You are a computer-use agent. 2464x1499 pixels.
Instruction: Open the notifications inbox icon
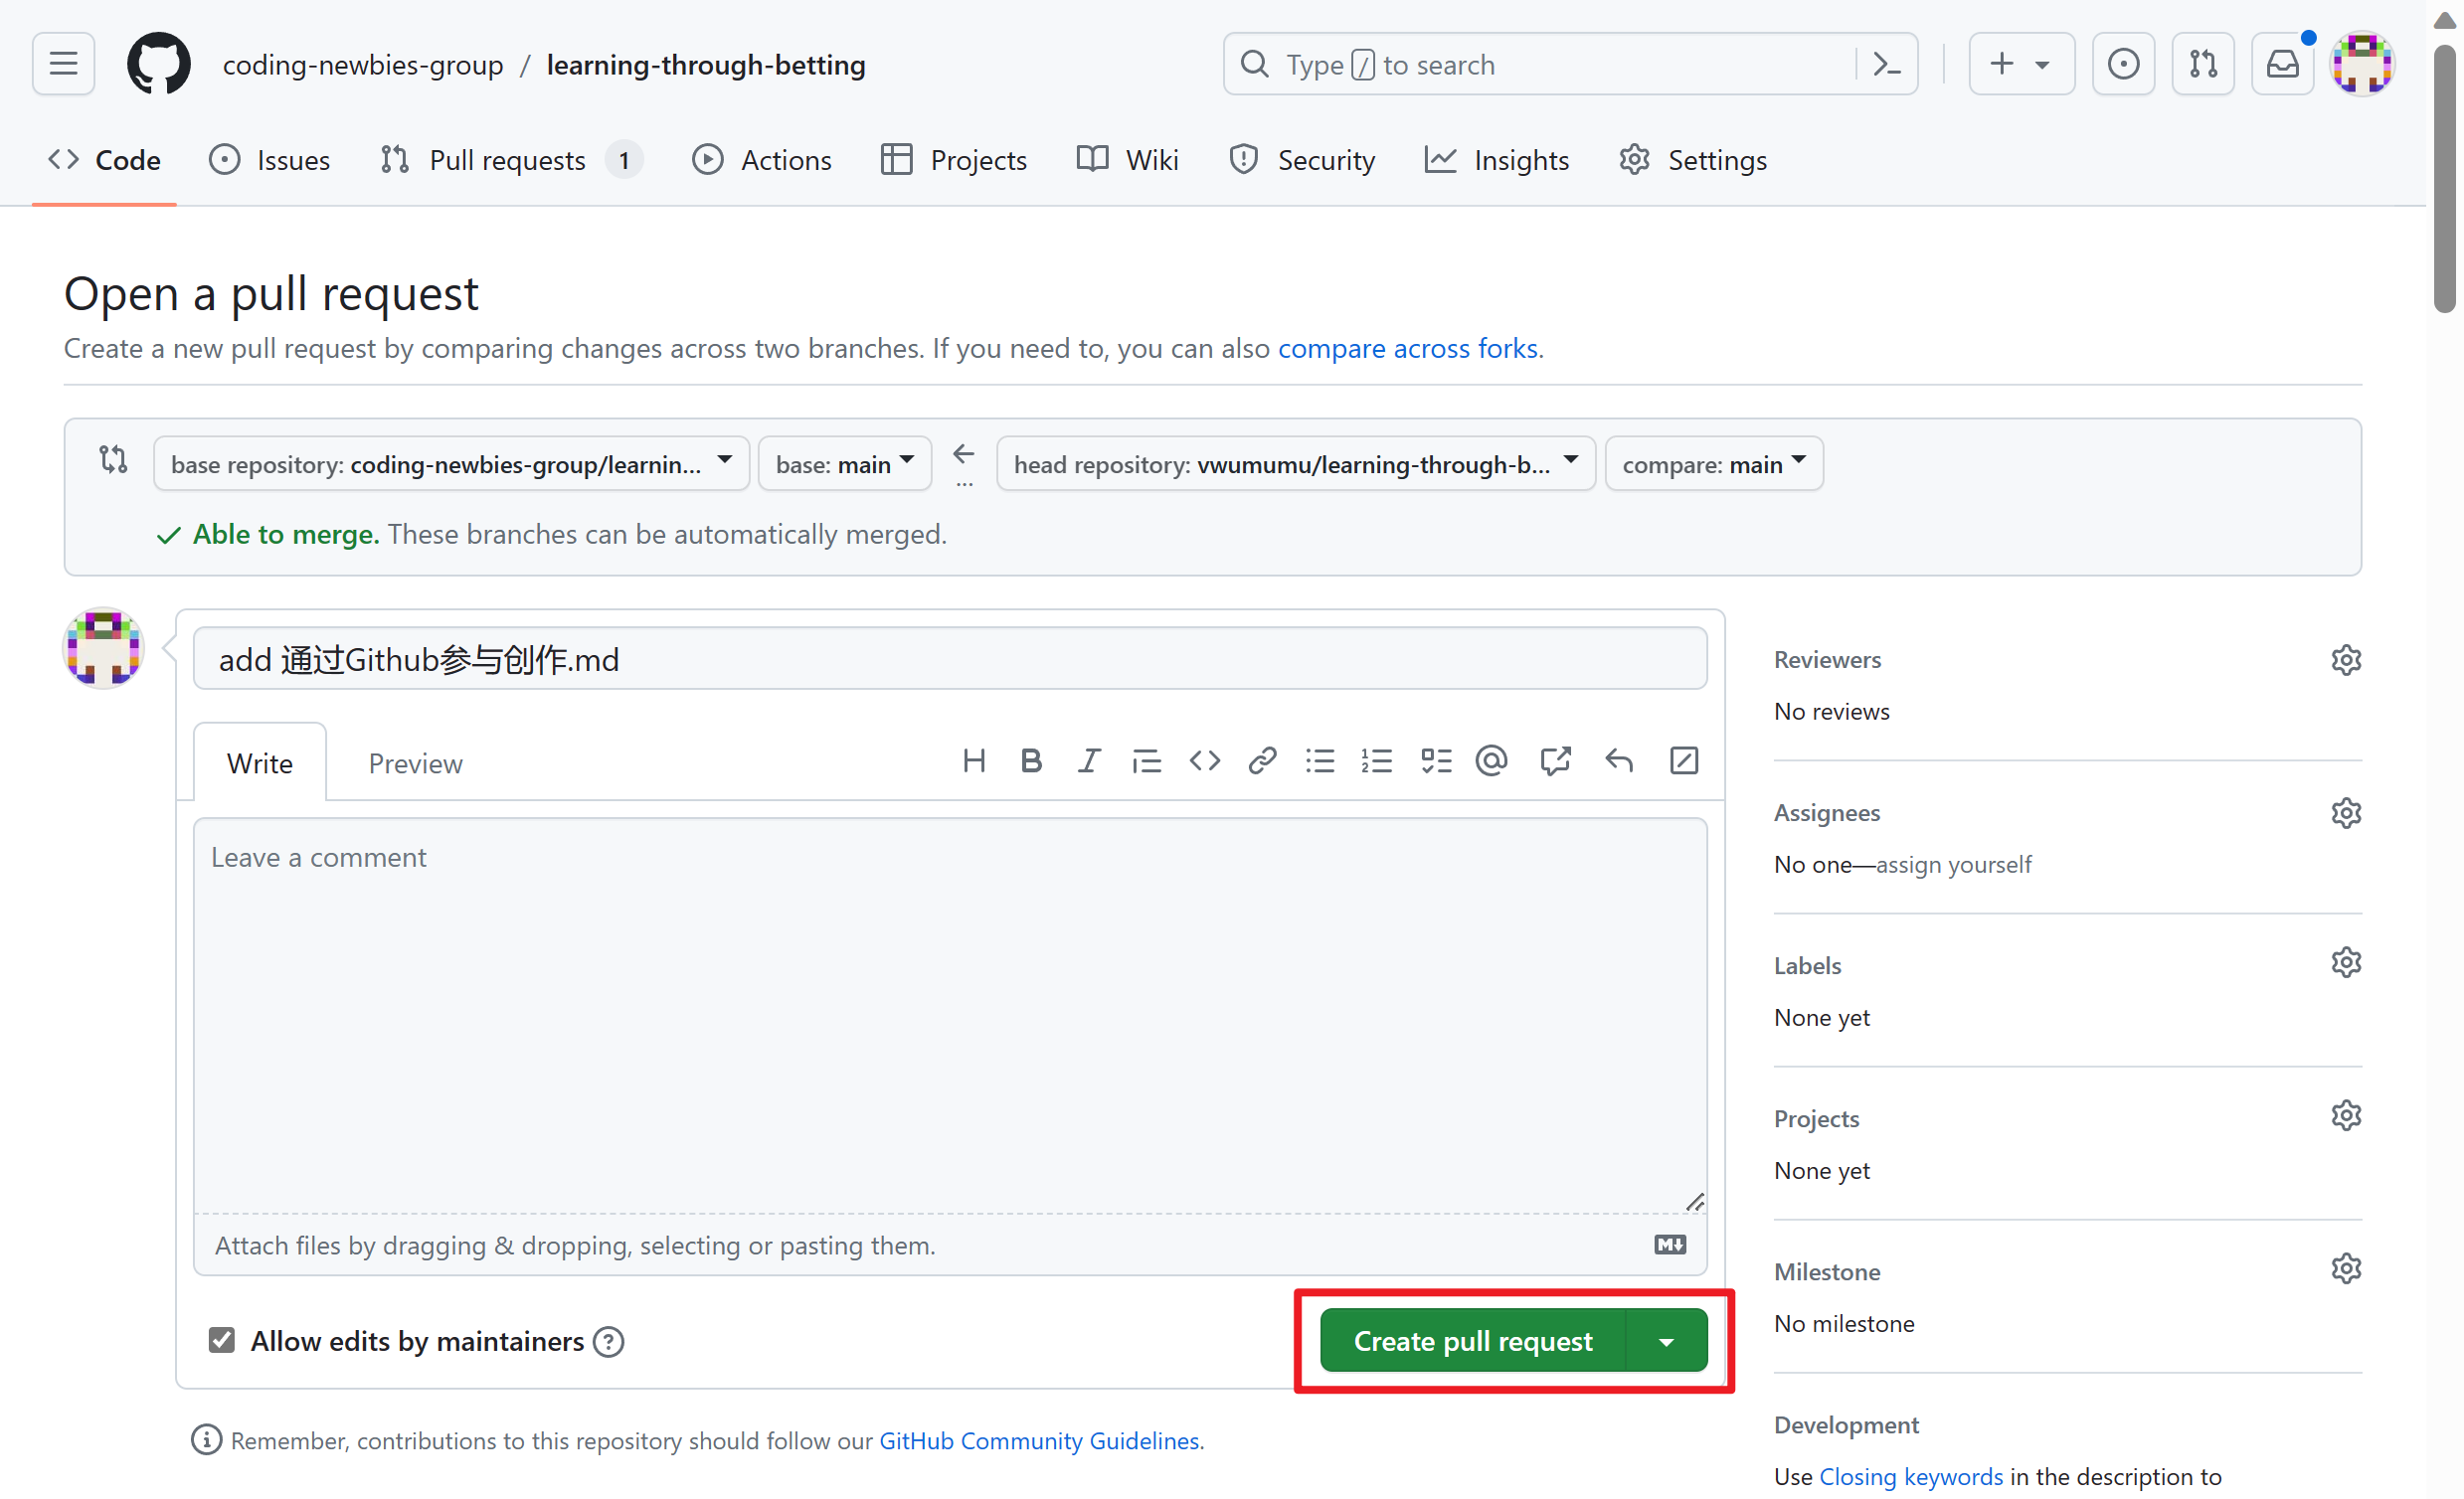(2282, 65)
